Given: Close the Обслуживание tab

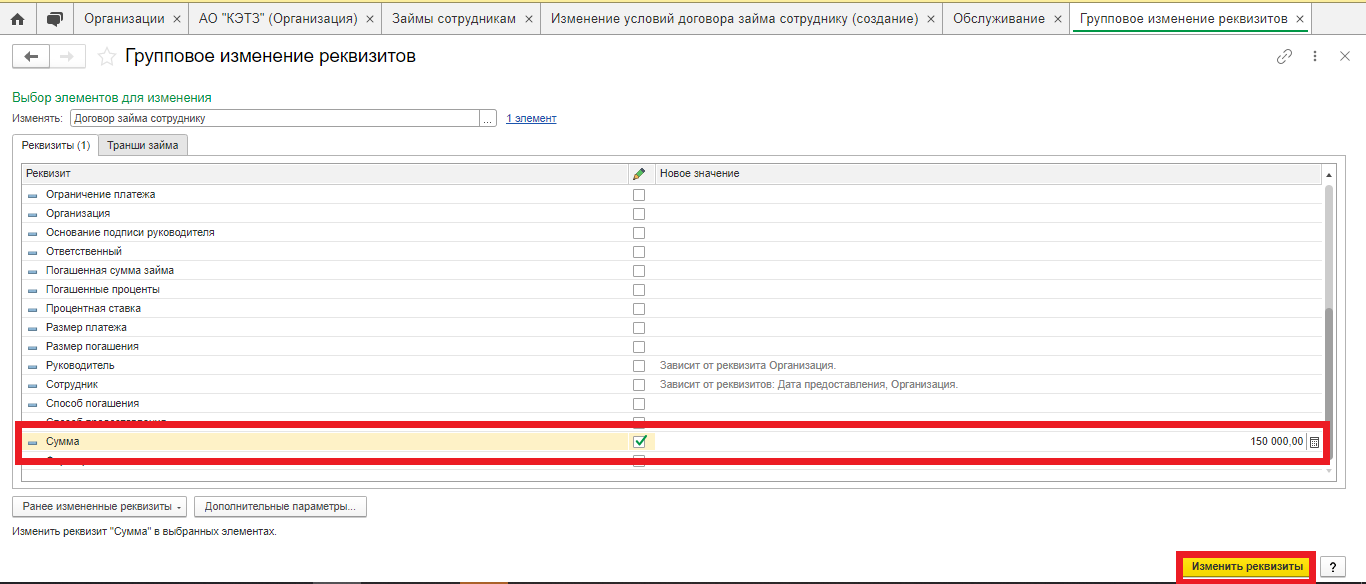Looking at the screenshot, I should coord(1057,19).
